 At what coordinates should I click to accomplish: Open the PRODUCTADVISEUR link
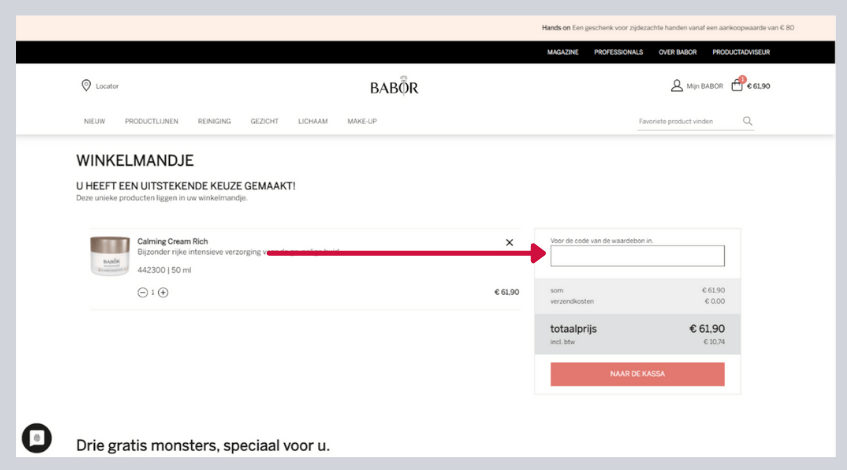coord(741,52)
